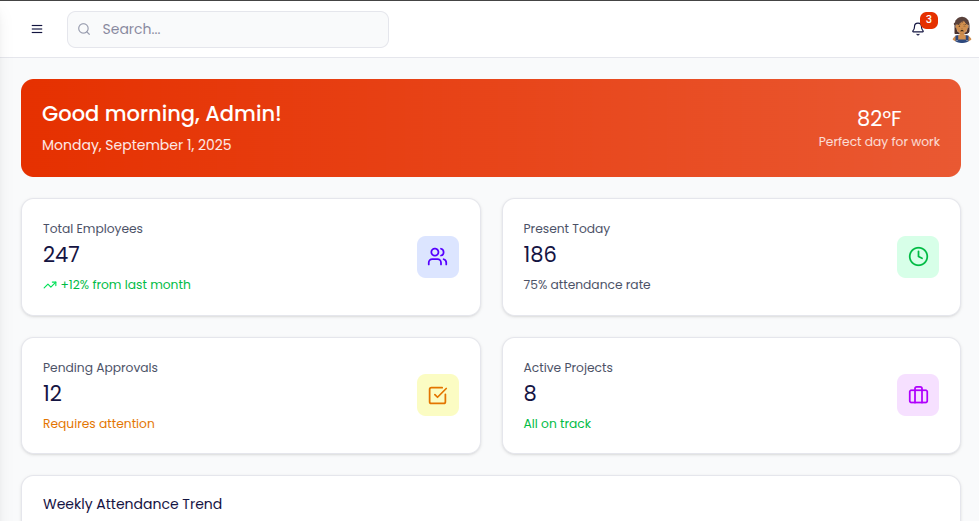This screenshot has width=979, height=521.
Task: Click the Present Today clock icon
Action: [918, 257]
